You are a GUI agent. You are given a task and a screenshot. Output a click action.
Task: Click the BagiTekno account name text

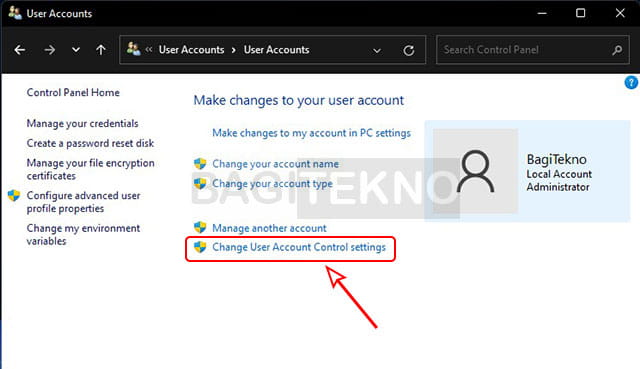pos(556,159)
